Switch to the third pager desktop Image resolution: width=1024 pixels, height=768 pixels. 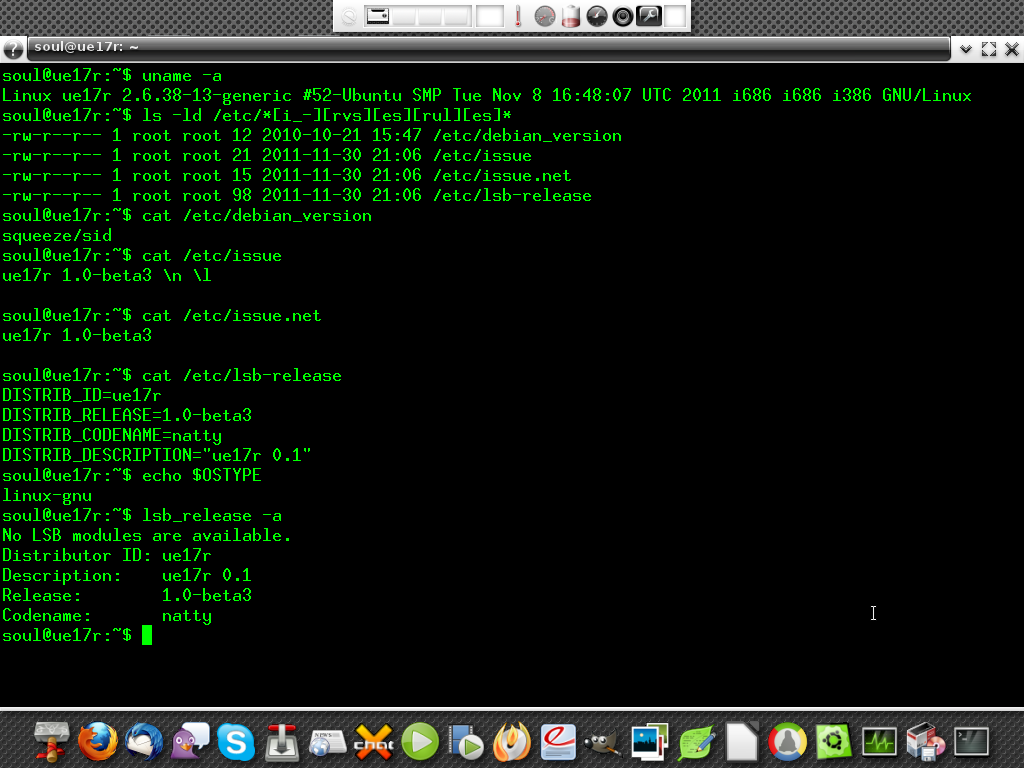point(430,16)
